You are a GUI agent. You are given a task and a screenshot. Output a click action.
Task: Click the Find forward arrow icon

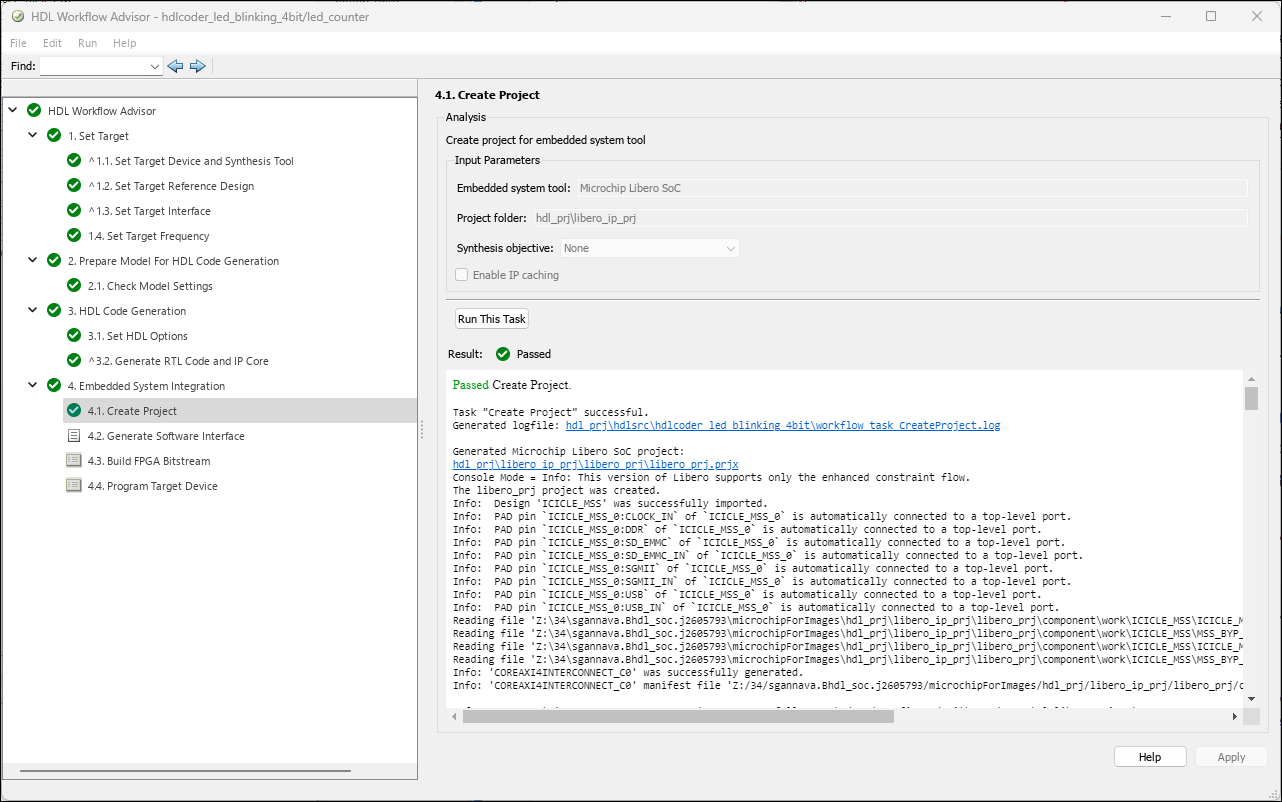coord(197,66)
